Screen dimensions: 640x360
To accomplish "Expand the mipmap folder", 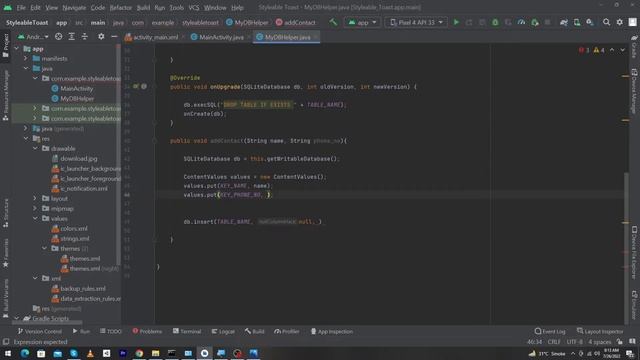I will pyautogui.click(x=35, y=208).
